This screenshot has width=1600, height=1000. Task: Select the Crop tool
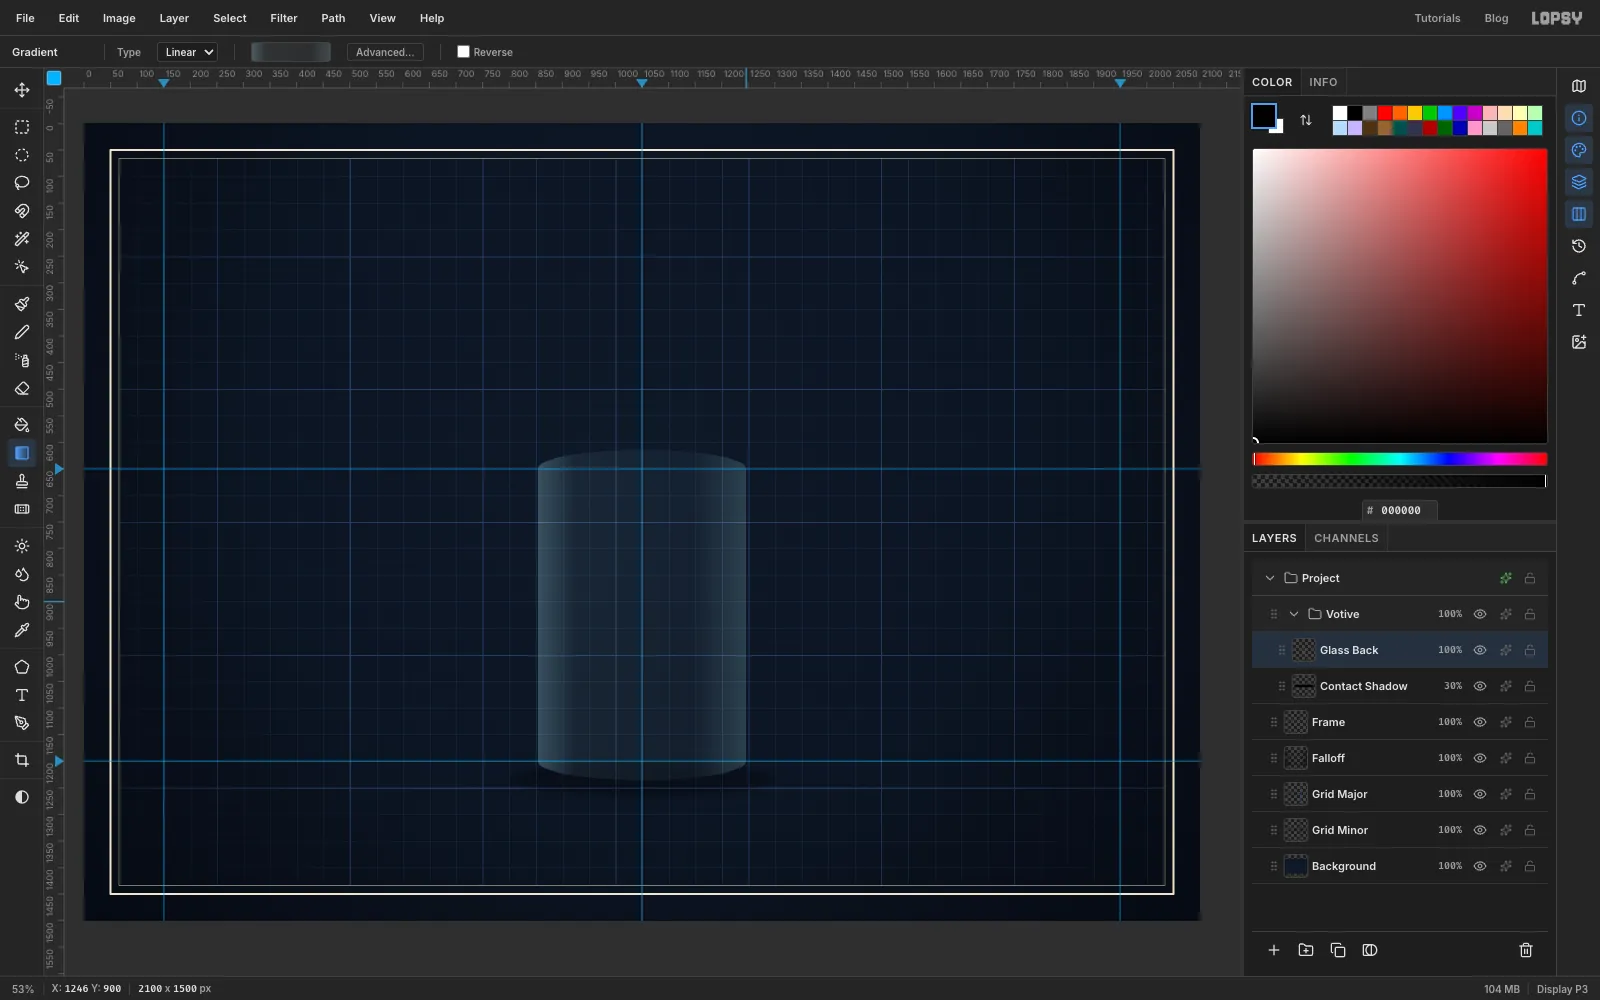(22, 760)
